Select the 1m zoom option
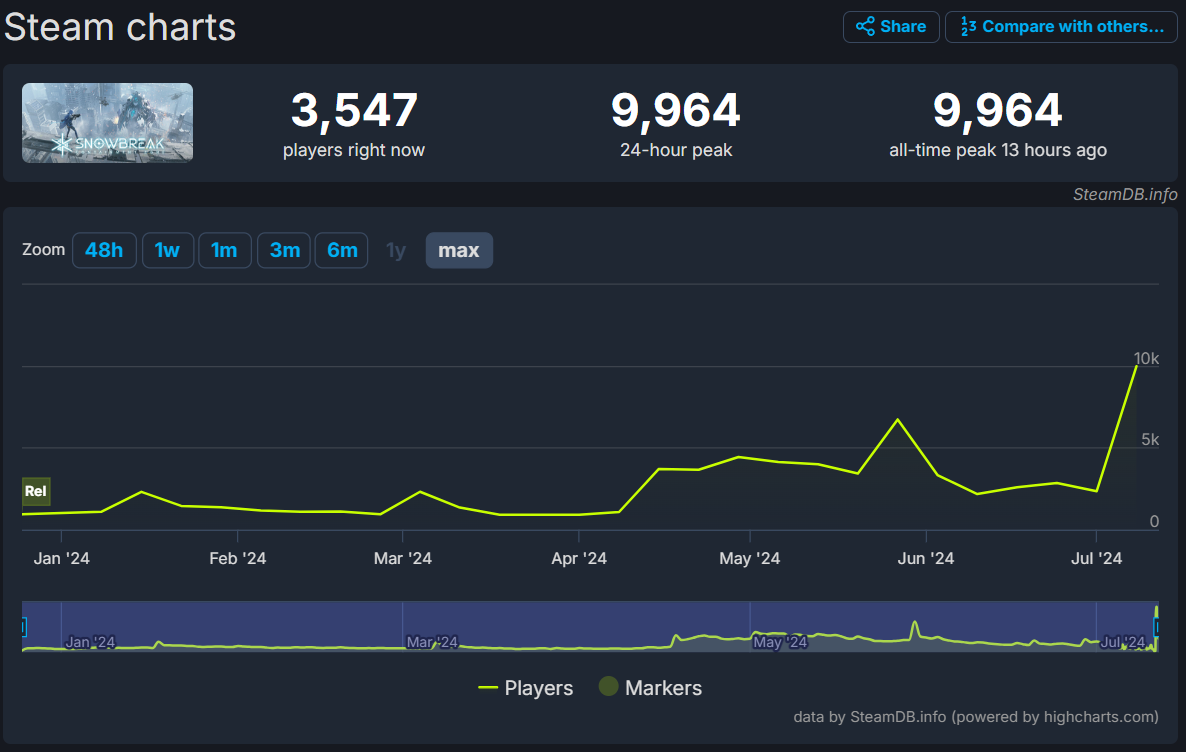The width and height of the screenshot is (1186, 752). pos(224,250)
